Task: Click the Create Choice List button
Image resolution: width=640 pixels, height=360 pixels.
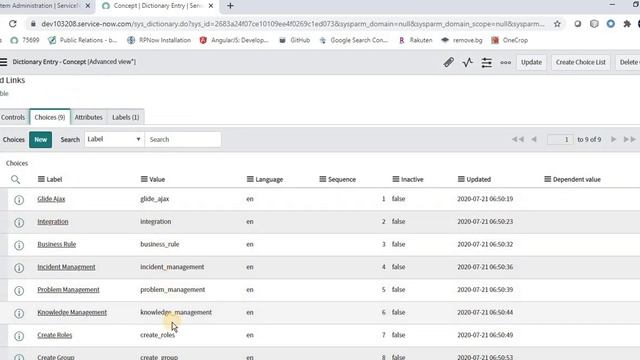Action: (x=580, y=62)
